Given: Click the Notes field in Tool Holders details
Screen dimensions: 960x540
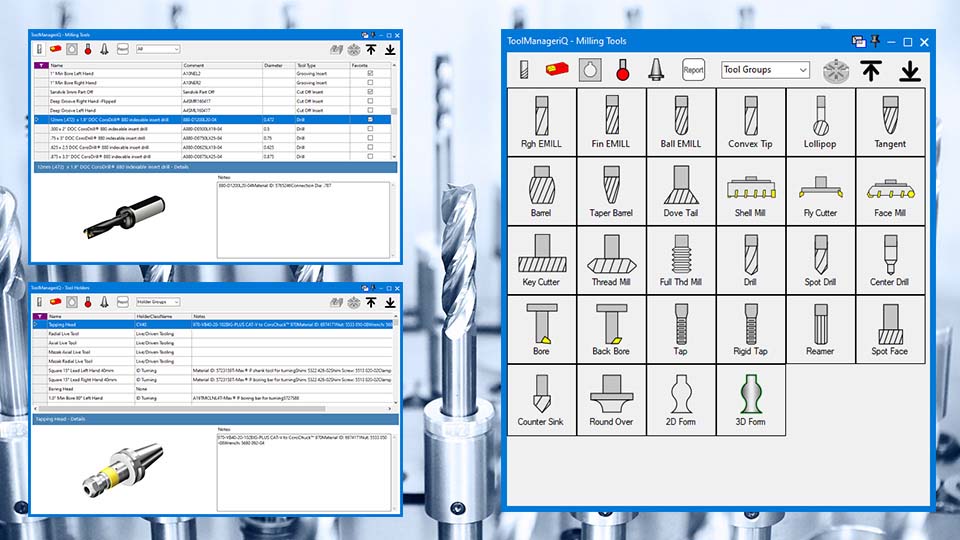Looking at the screenshot, I should 304,472.
